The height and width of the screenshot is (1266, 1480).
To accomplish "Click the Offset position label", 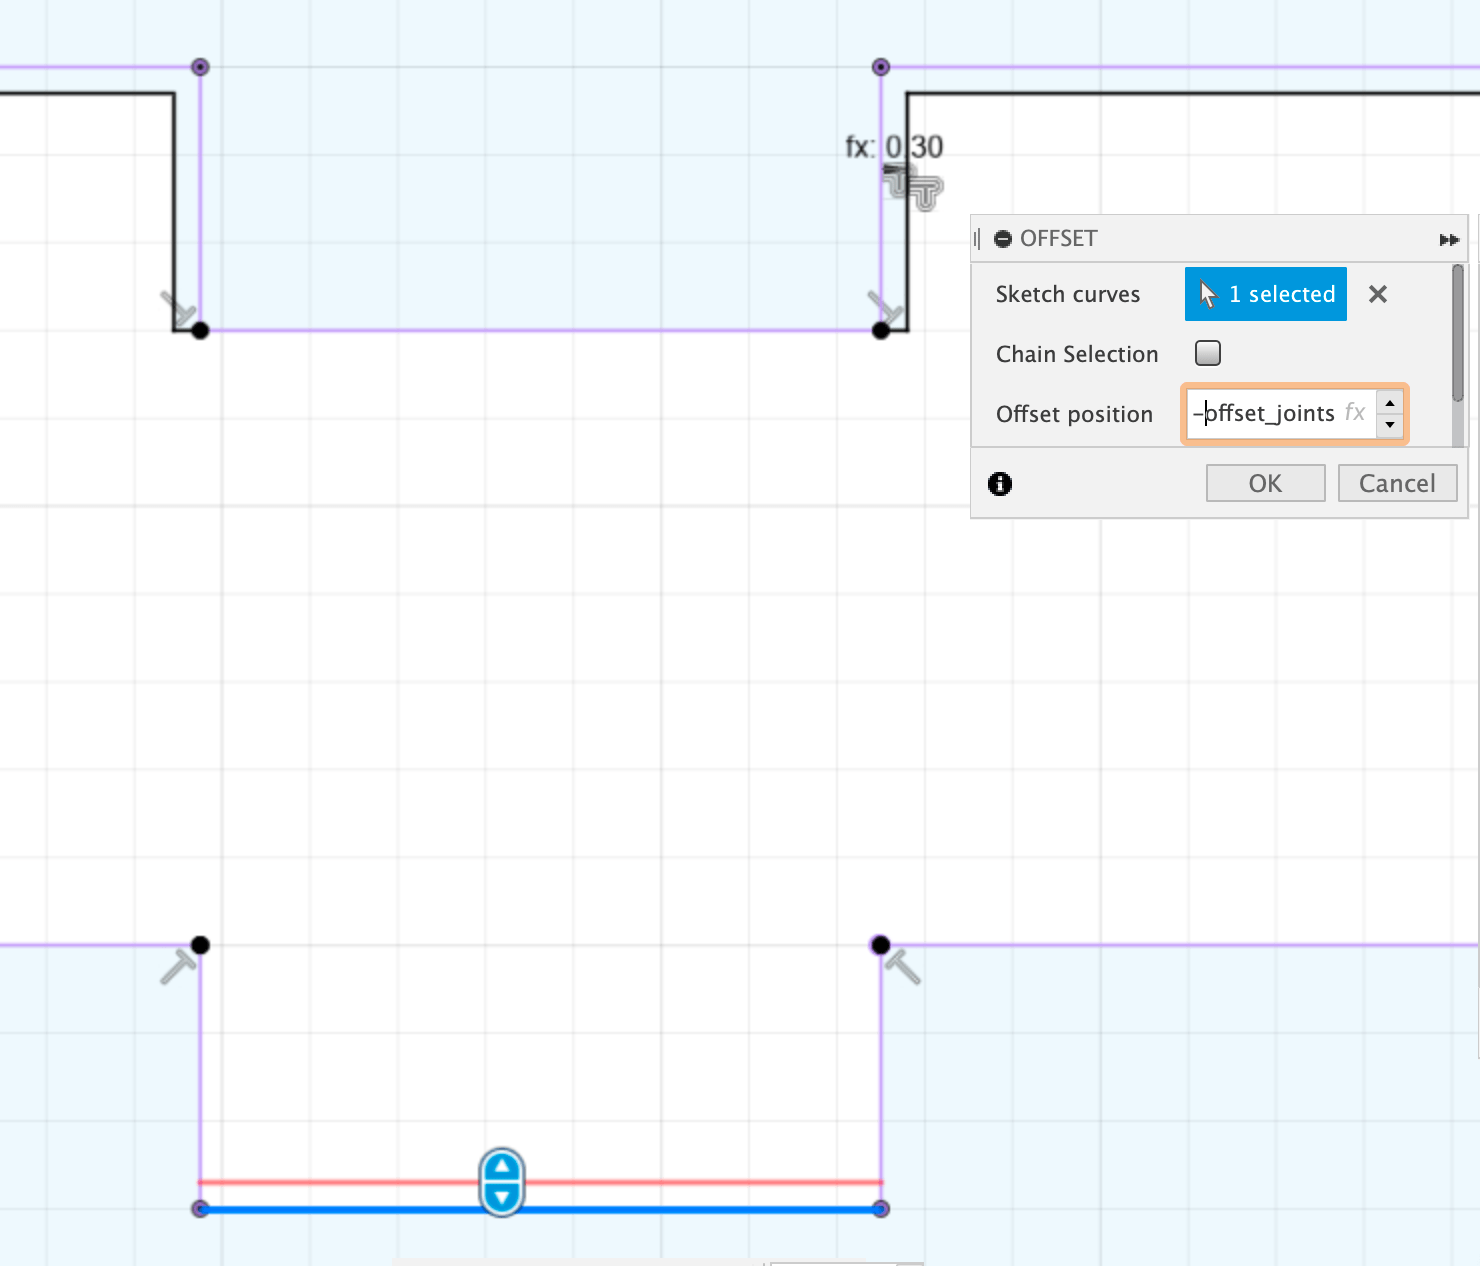I will click(x=1074, y=414).
